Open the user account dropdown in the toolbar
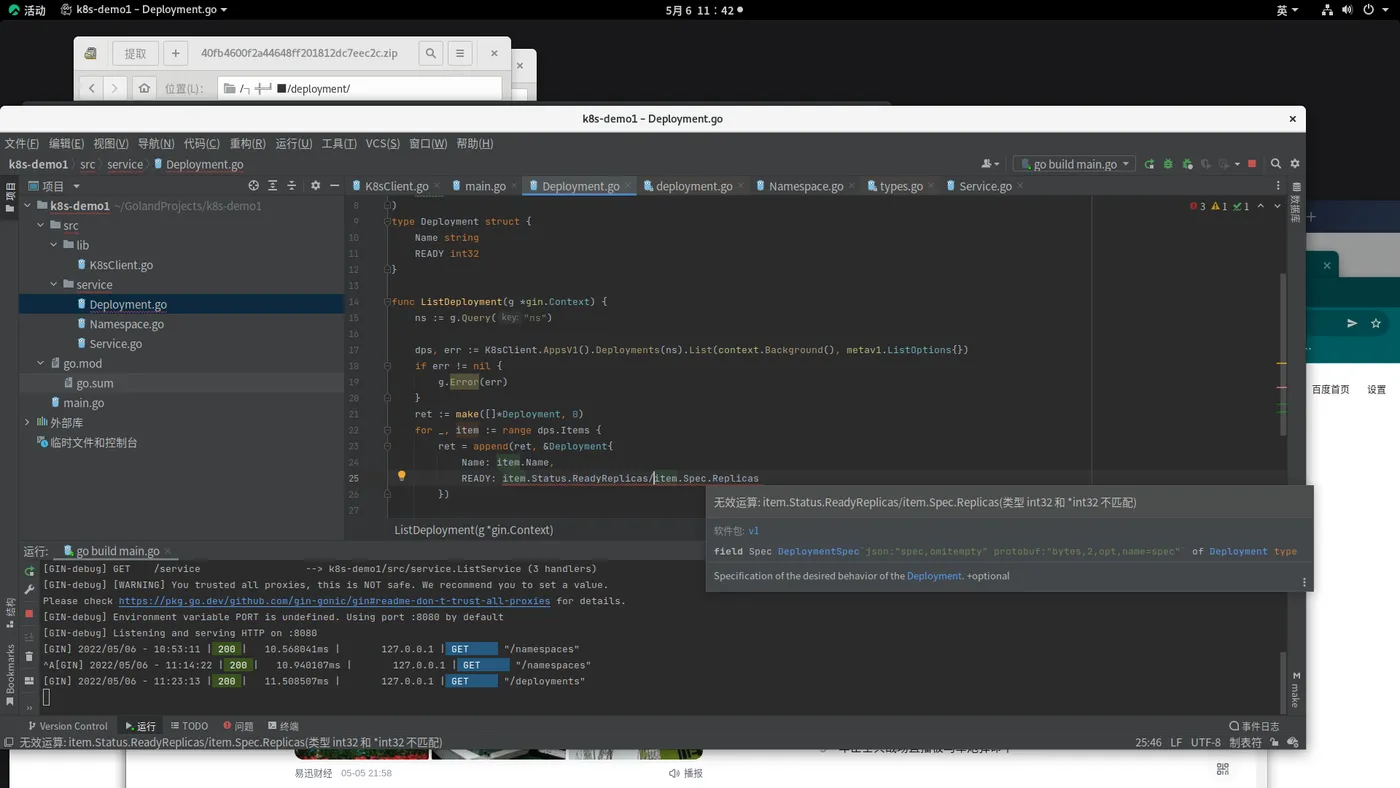The width and height of the screenshot is (1400, 788). (990, 164)
